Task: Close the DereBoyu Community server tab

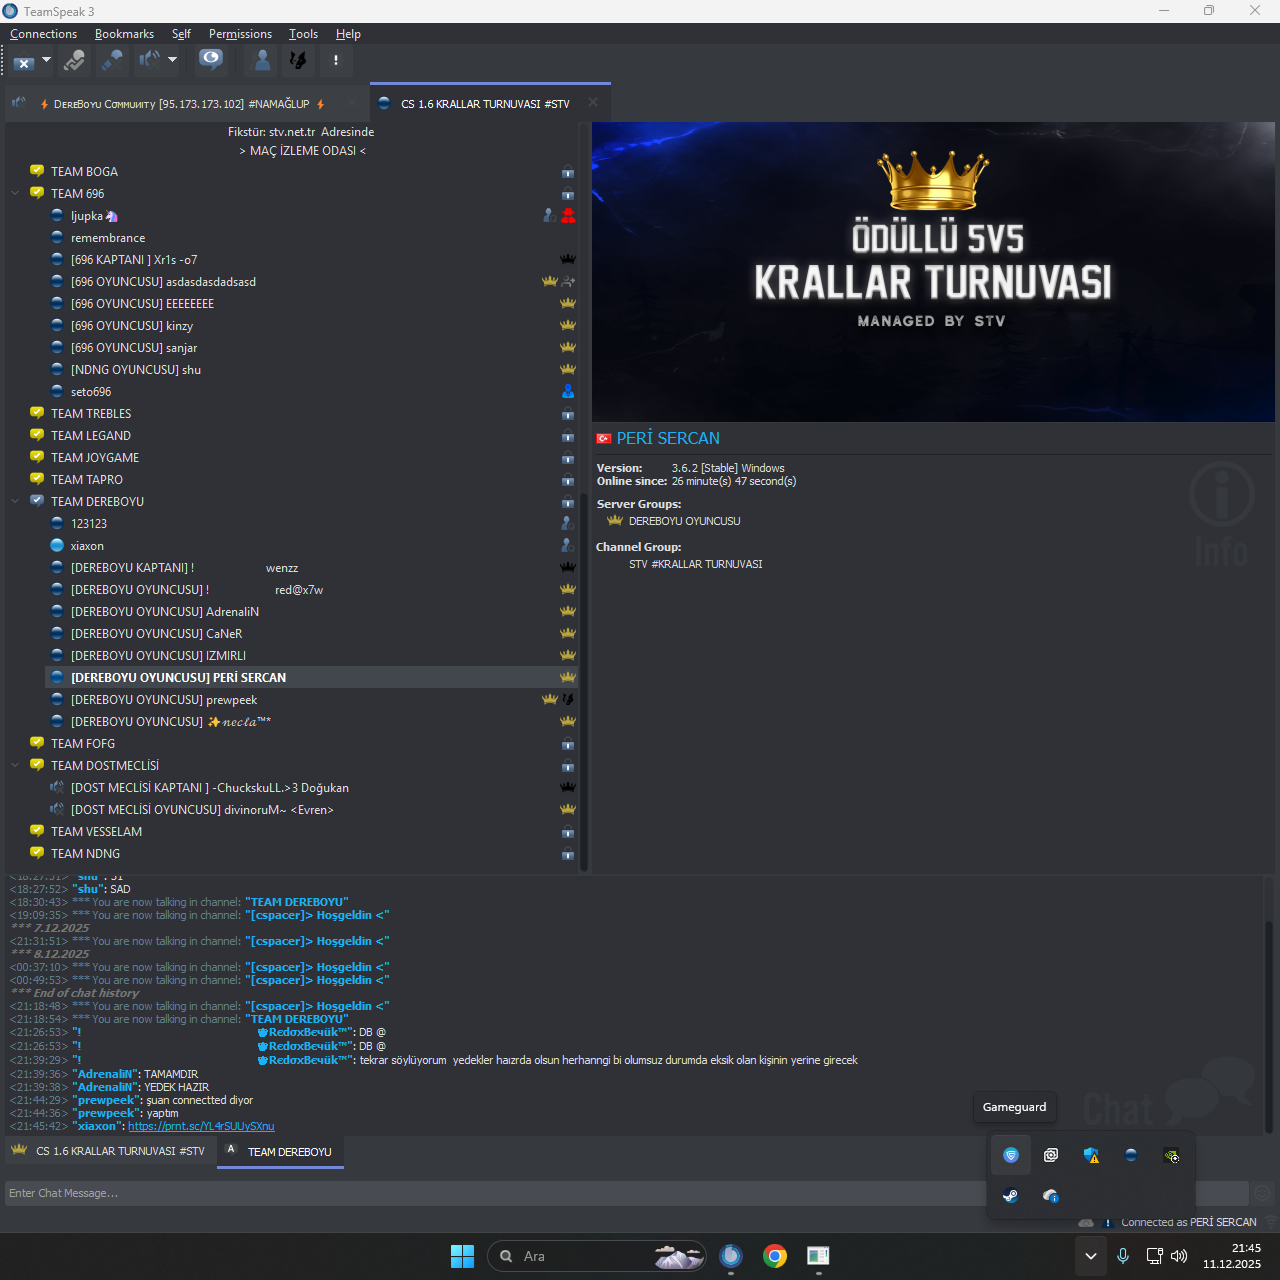Action: 352,103
